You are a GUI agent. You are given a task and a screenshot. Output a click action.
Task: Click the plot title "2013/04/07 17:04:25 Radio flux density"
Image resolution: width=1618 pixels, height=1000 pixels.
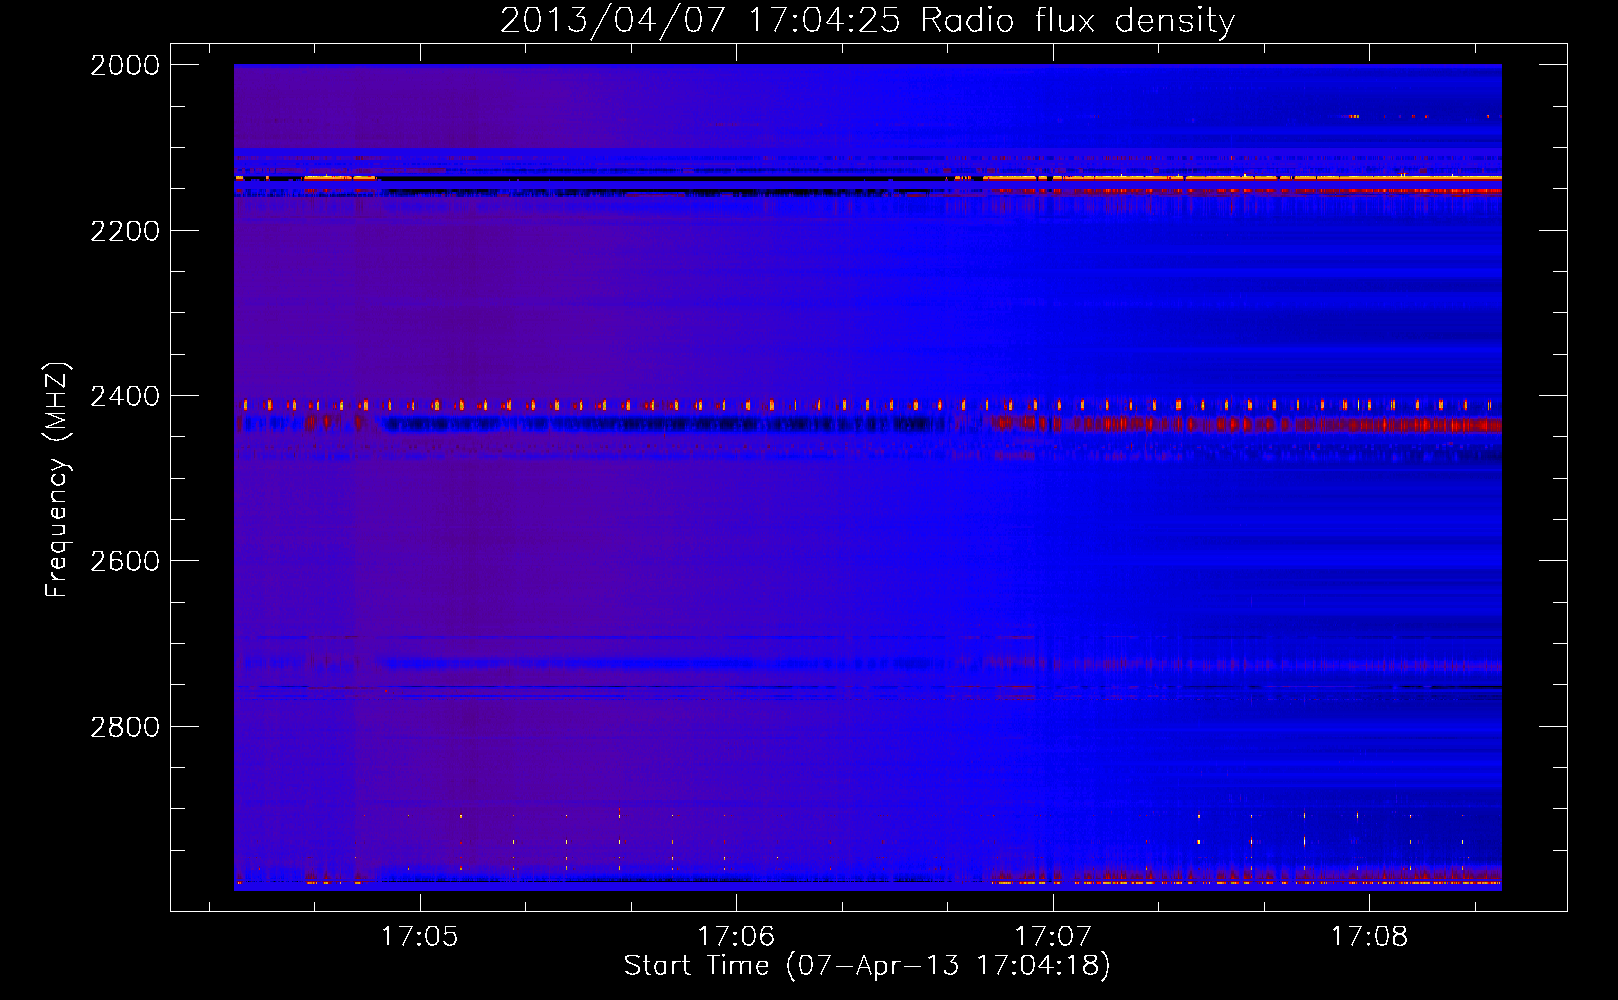(x=867, y=20)
